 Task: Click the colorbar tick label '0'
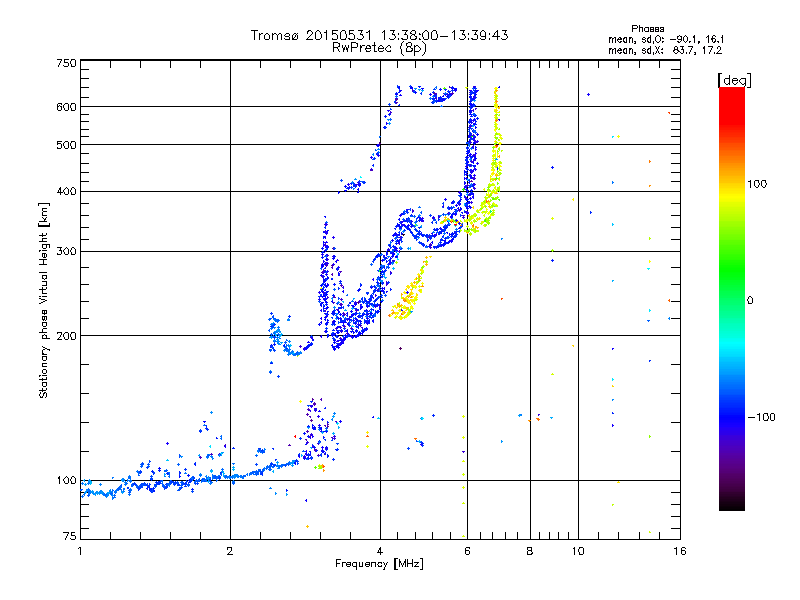[x=750, y=301]
